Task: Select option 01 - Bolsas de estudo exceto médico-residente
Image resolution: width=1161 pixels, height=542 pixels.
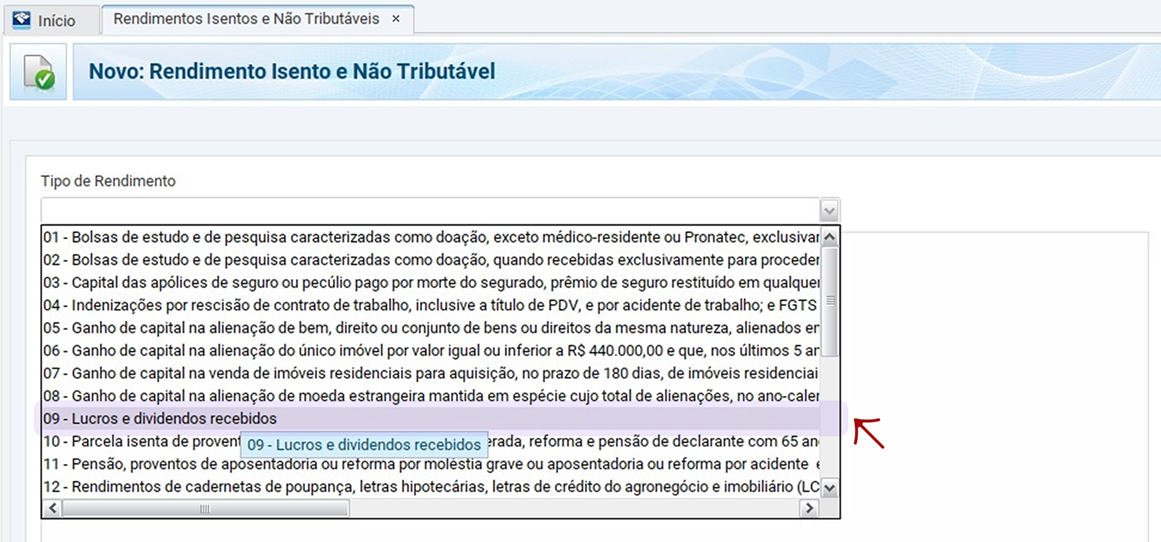Action: click(x=431, y=238)
